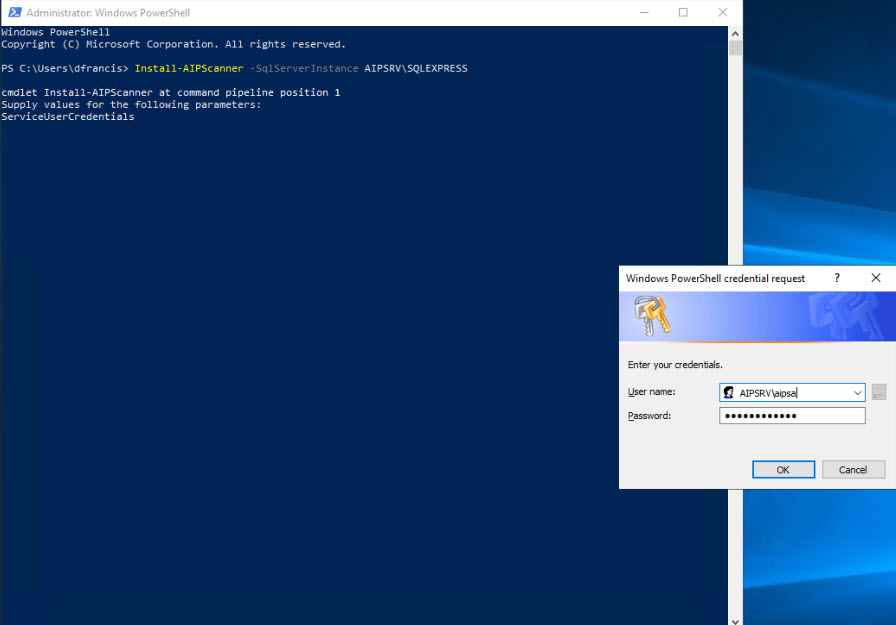The height and width of the screenshot is (625, 896).
Task: Minimize the PowerShell window
Action: [x=644, y=12]
